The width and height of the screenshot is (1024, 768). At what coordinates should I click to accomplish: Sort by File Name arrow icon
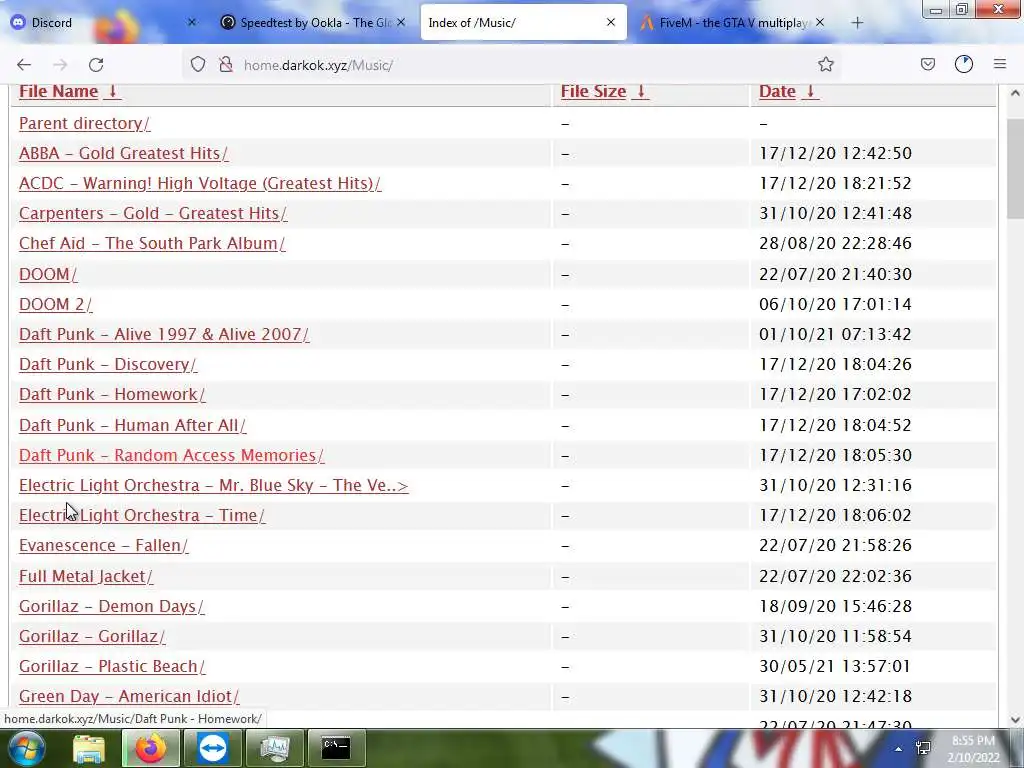pyautogui.click(x=112, y=91)
